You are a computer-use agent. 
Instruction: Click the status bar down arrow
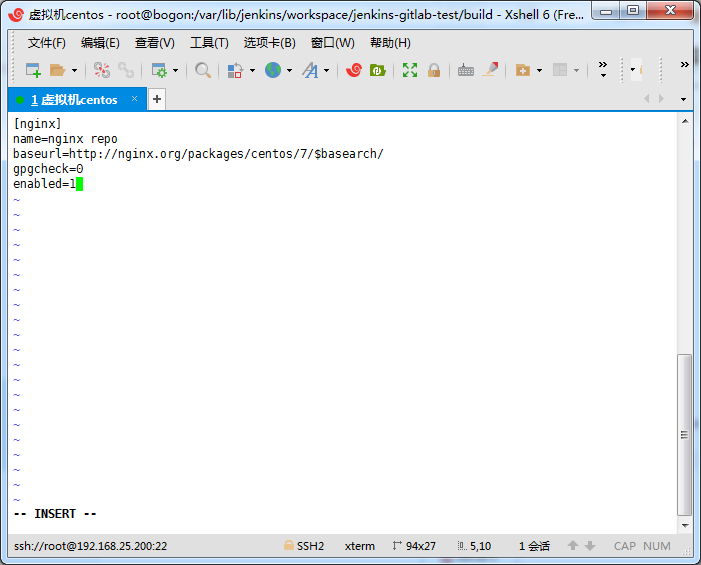click(x=590, y=546)
